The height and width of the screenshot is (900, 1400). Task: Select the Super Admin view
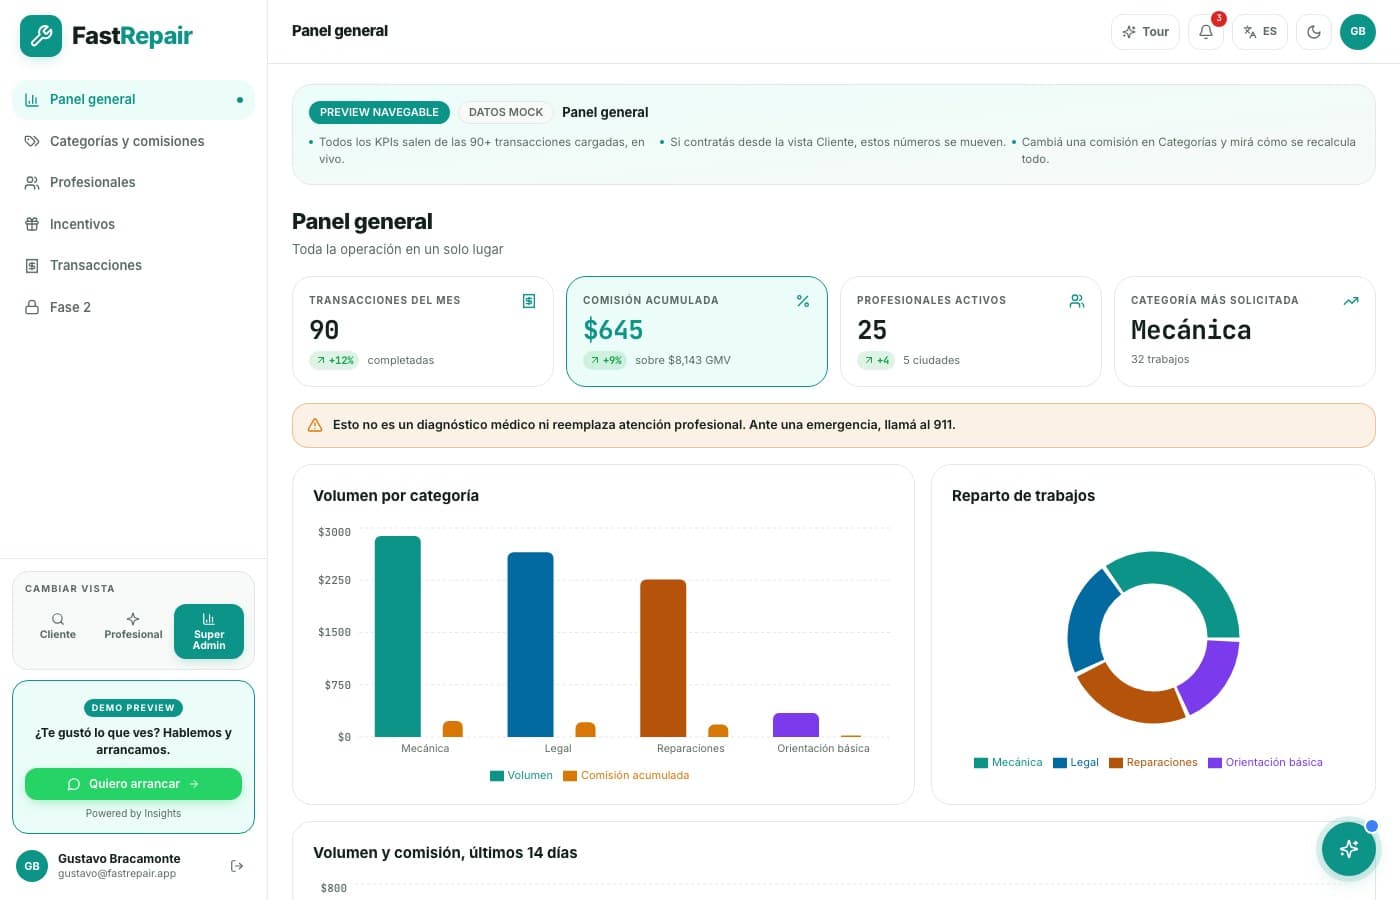tap(209, 632)
